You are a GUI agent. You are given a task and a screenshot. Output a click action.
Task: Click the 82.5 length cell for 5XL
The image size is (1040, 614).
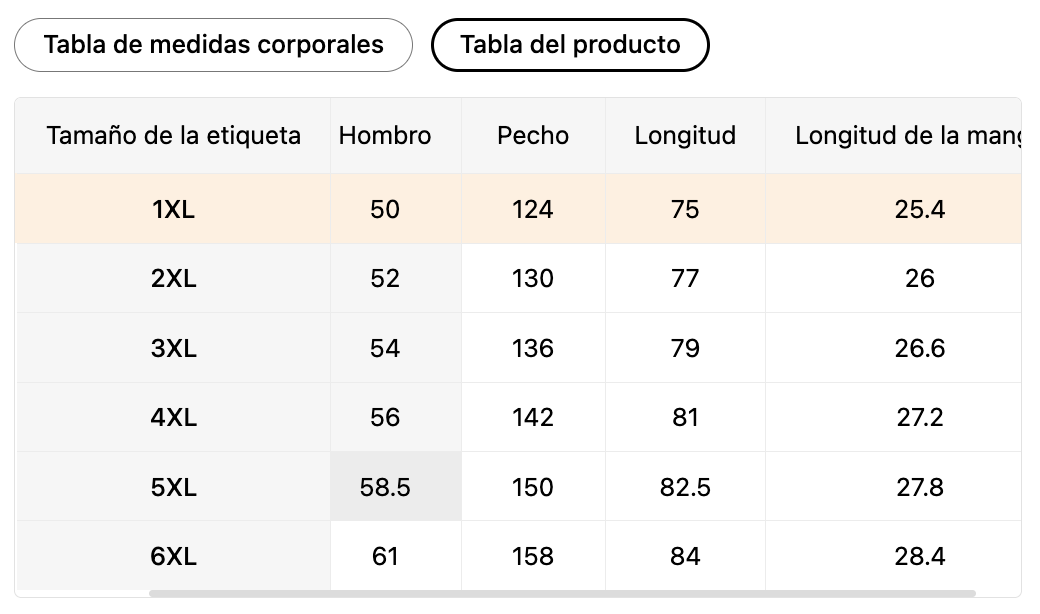685,487
